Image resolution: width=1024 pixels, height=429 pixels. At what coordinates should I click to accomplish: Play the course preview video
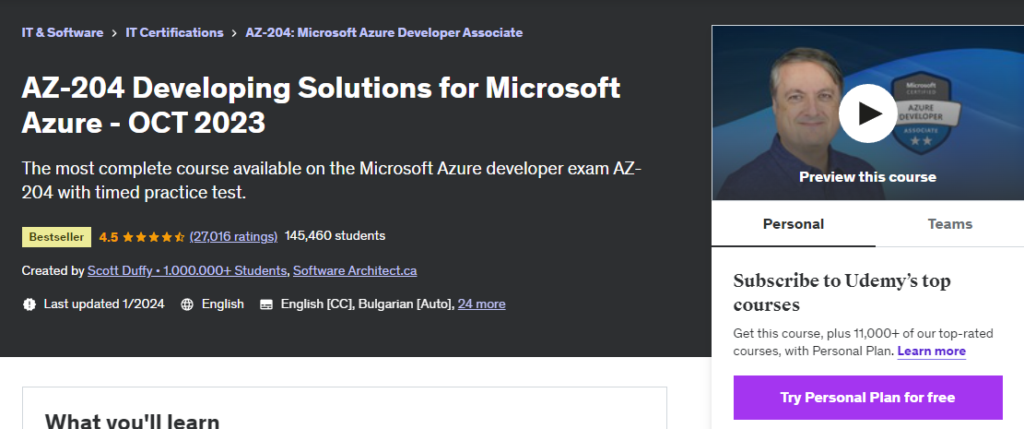(867, 114)
